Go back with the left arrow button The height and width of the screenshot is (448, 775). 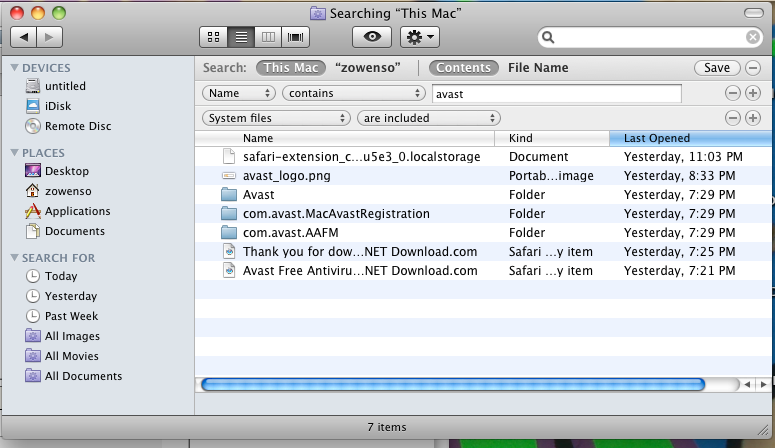point(23,37)
